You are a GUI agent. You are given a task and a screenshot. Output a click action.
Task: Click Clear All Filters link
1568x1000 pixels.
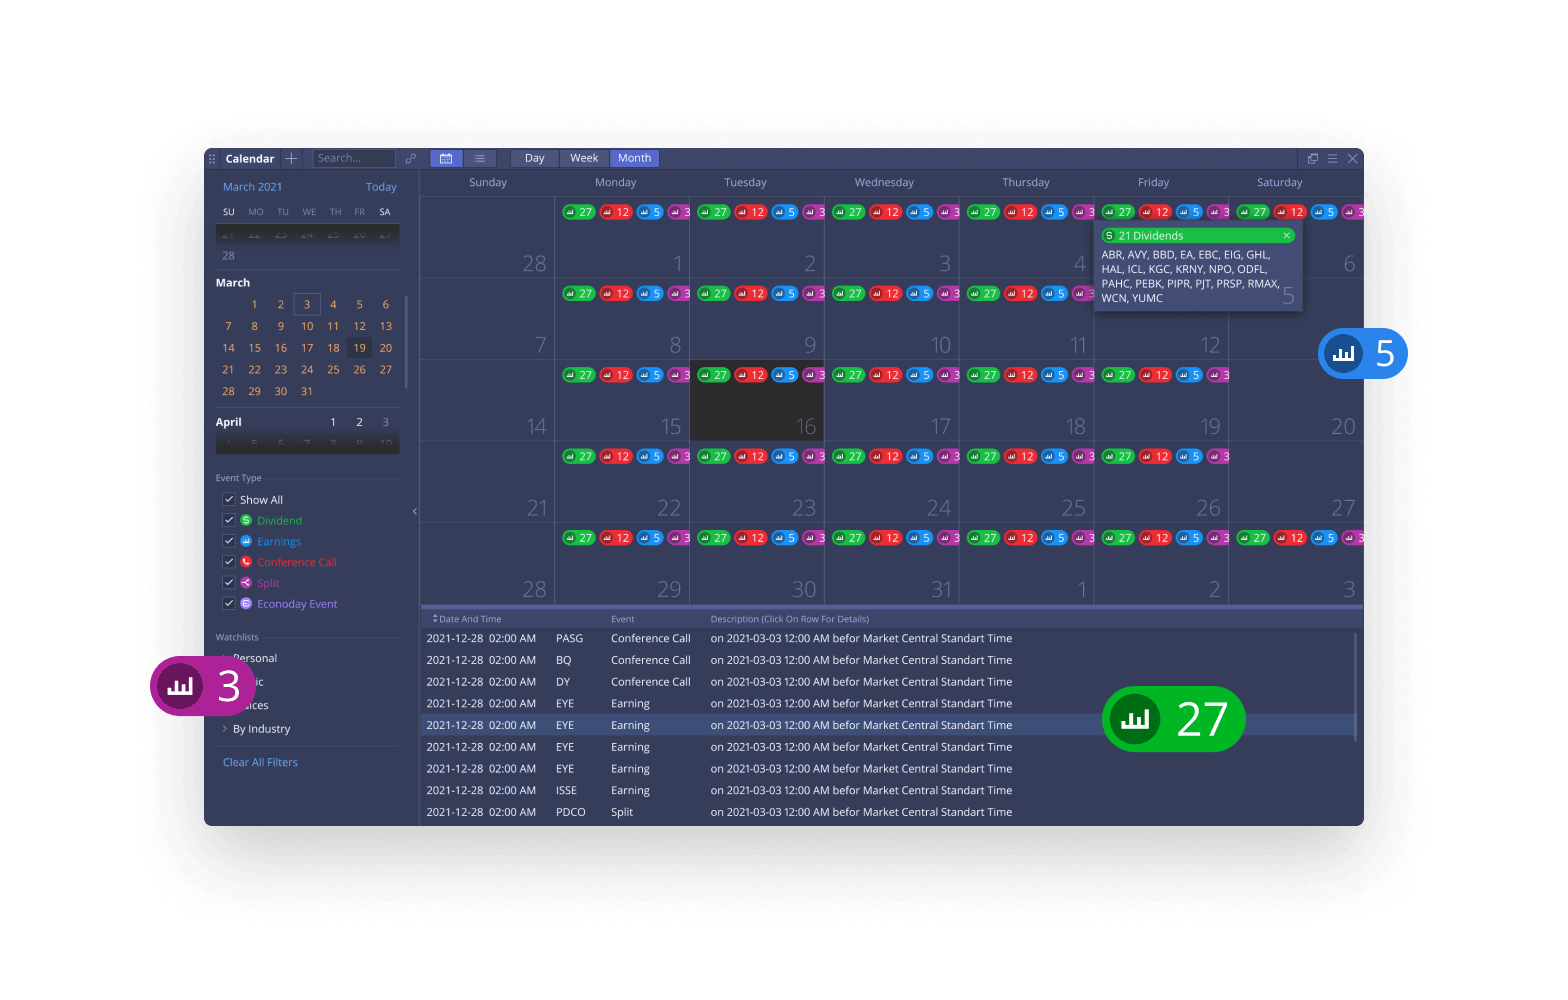(x=260, y=762)
